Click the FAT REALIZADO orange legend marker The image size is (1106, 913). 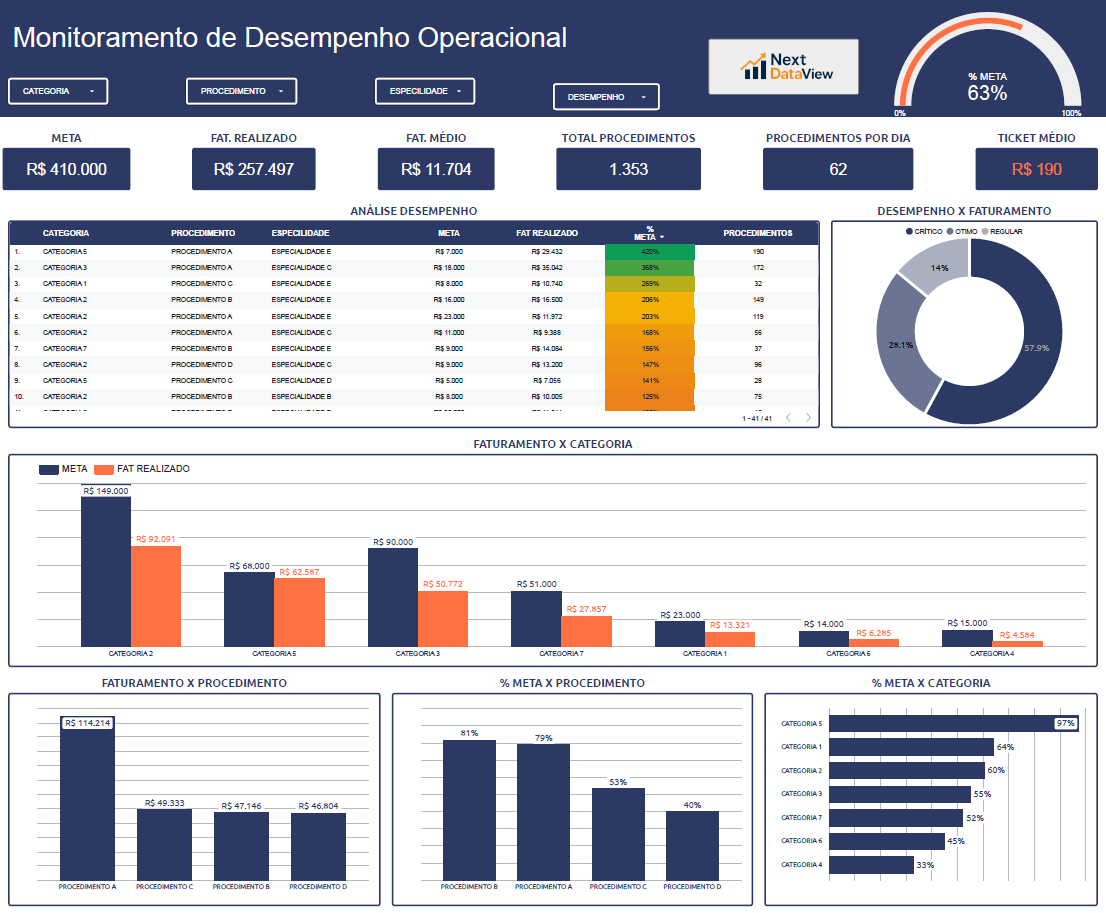(x=104, y=469)
